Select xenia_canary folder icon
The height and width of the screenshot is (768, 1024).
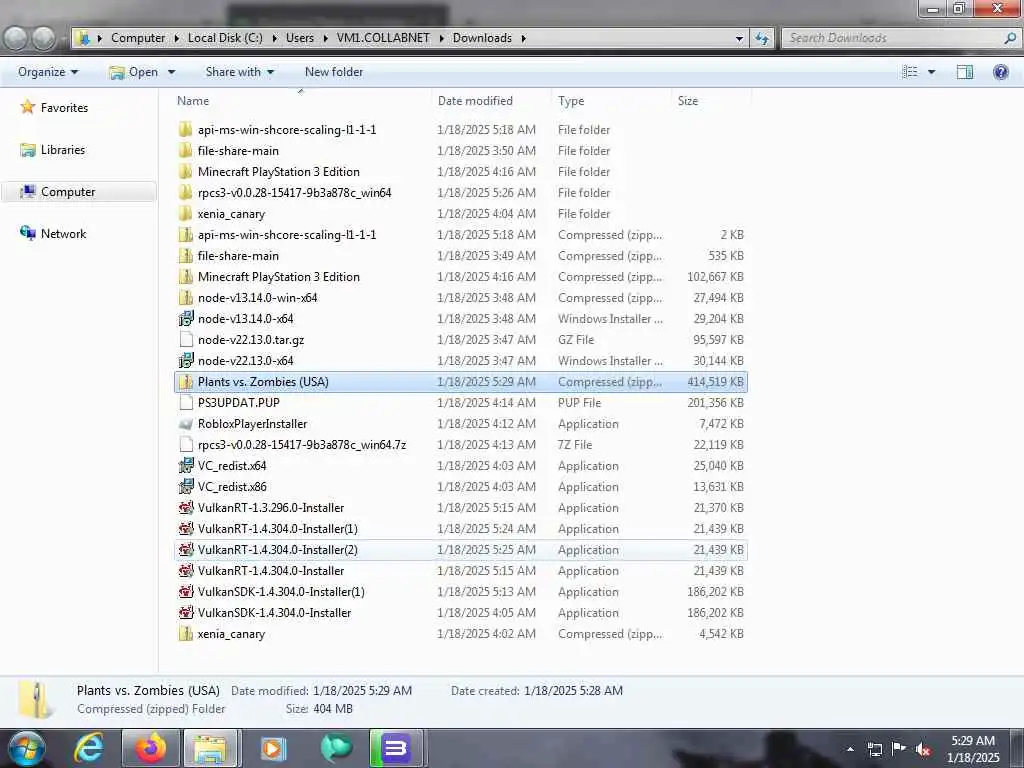(x=185, y=214)
